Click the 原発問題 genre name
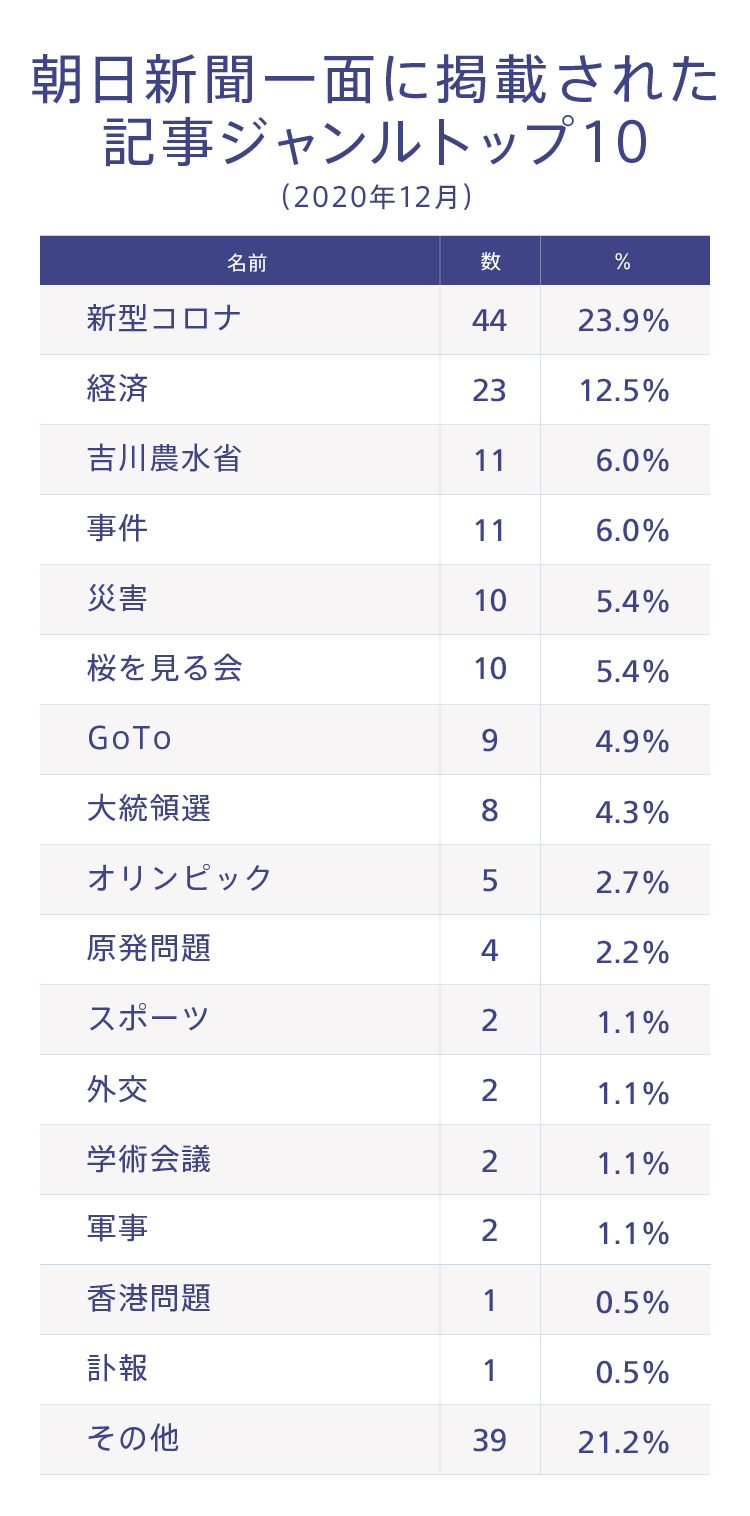The image size is (750, 1516). click(x=149, y=949)
